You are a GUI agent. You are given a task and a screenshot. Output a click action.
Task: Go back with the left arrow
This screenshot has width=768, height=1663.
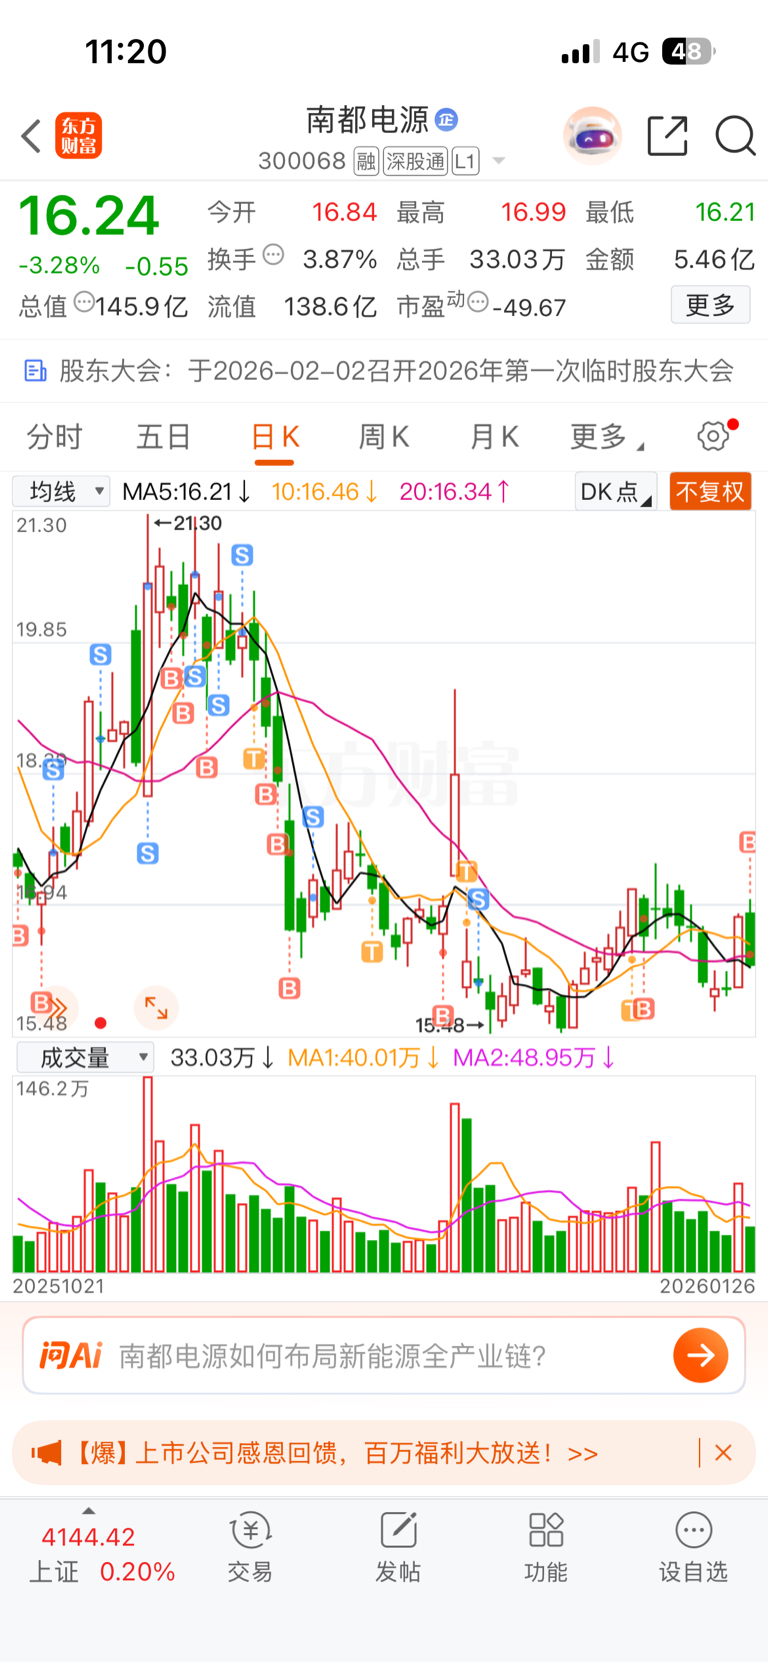click(x=31, y=136)
